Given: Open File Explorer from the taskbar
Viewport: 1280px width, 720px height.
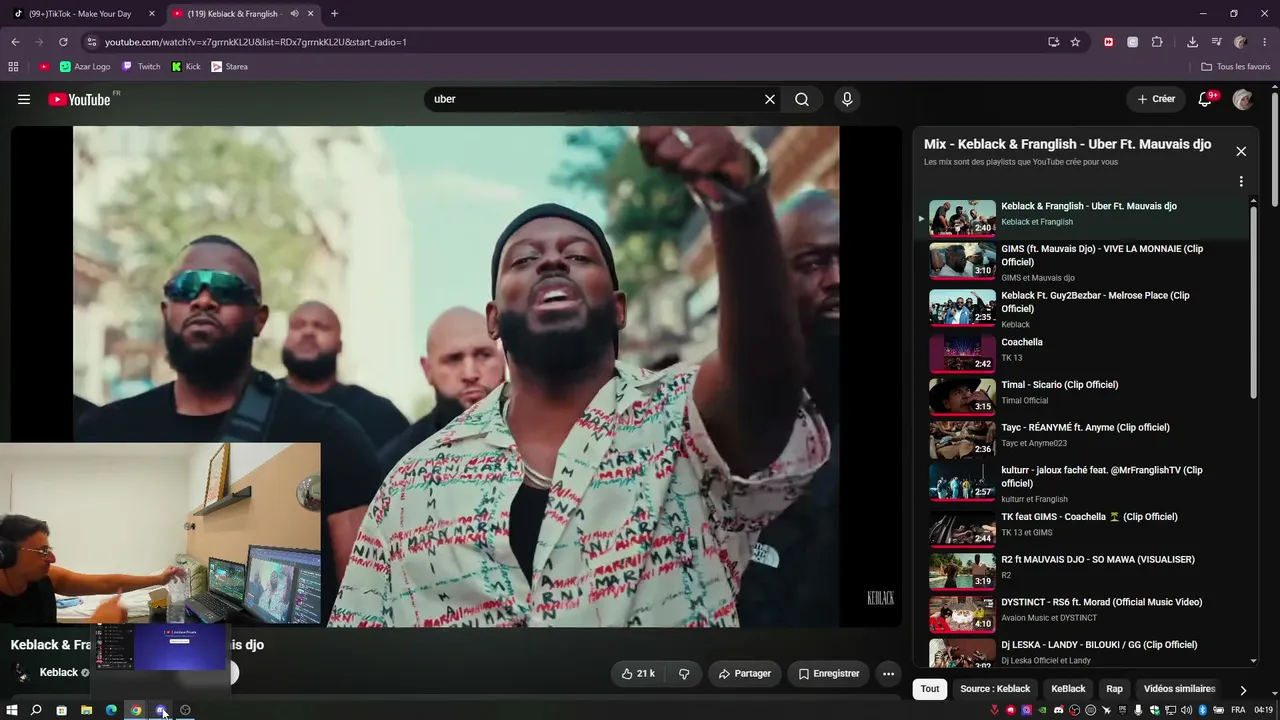Looking at the screenshot, I should tap(86, 710).
